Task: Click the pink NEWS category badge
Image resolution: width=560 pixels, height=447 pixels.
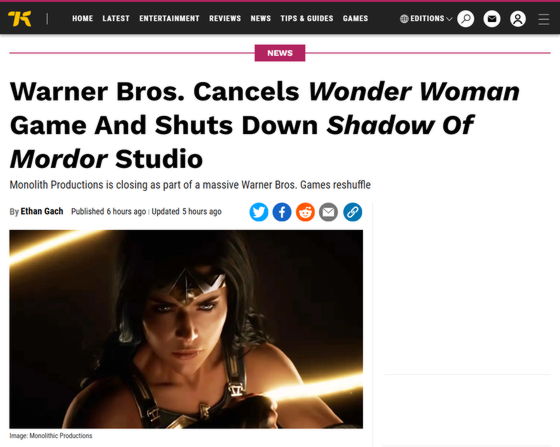Action: [x=280, y=53]
